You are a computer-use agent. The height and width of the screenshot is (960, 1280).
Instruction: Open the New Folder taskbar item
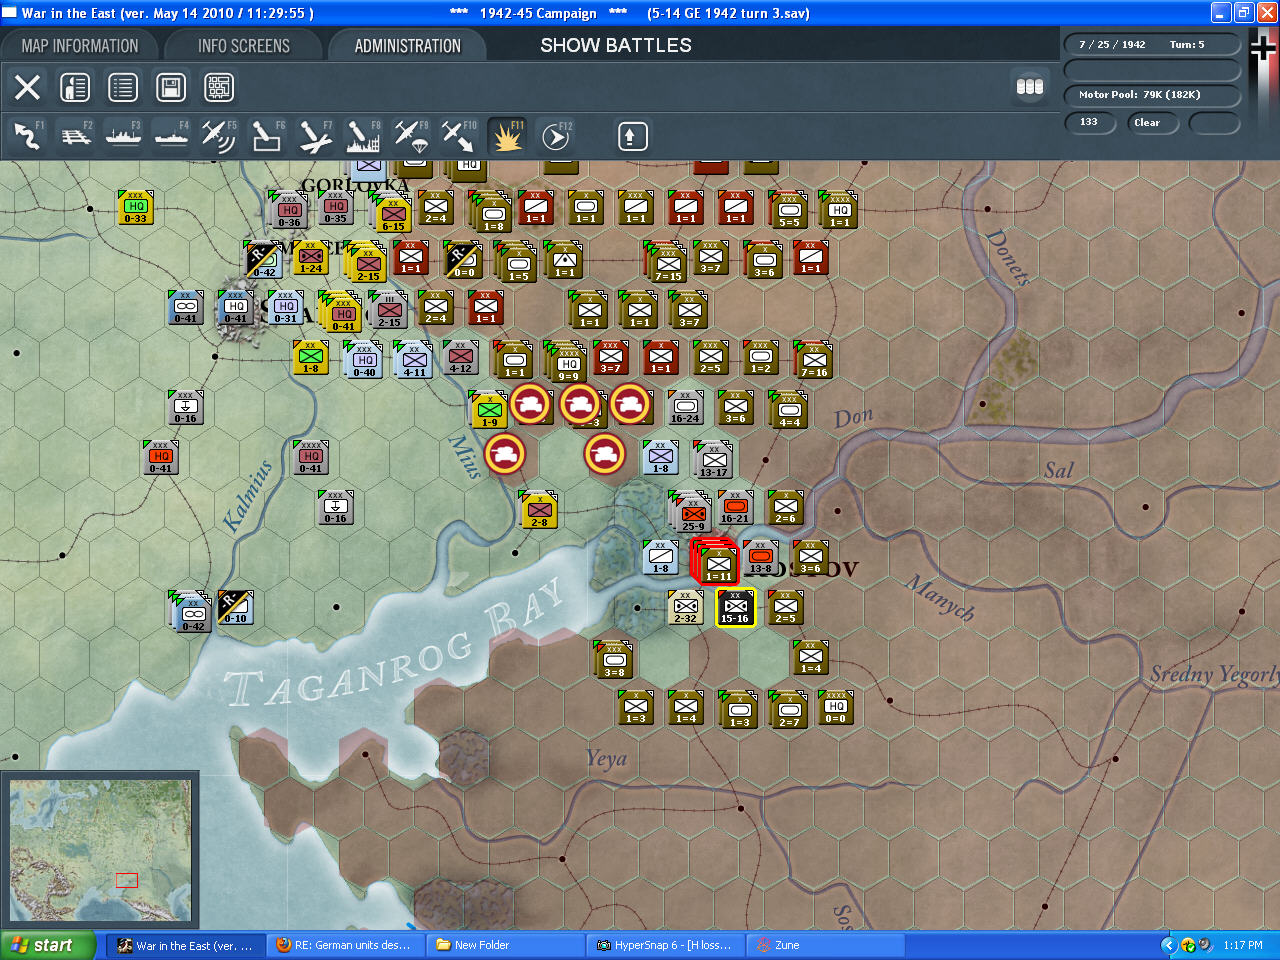(x=505, y=945)
